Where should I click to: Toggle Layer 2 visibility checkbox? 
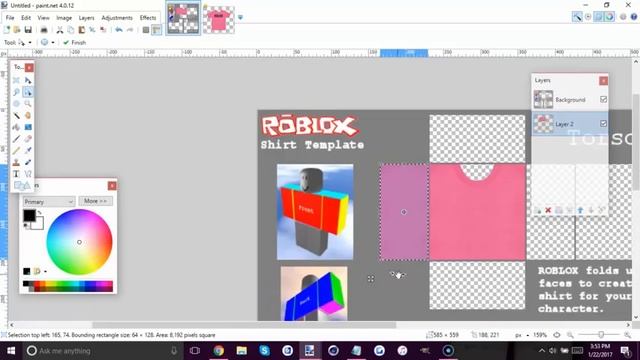604,124
